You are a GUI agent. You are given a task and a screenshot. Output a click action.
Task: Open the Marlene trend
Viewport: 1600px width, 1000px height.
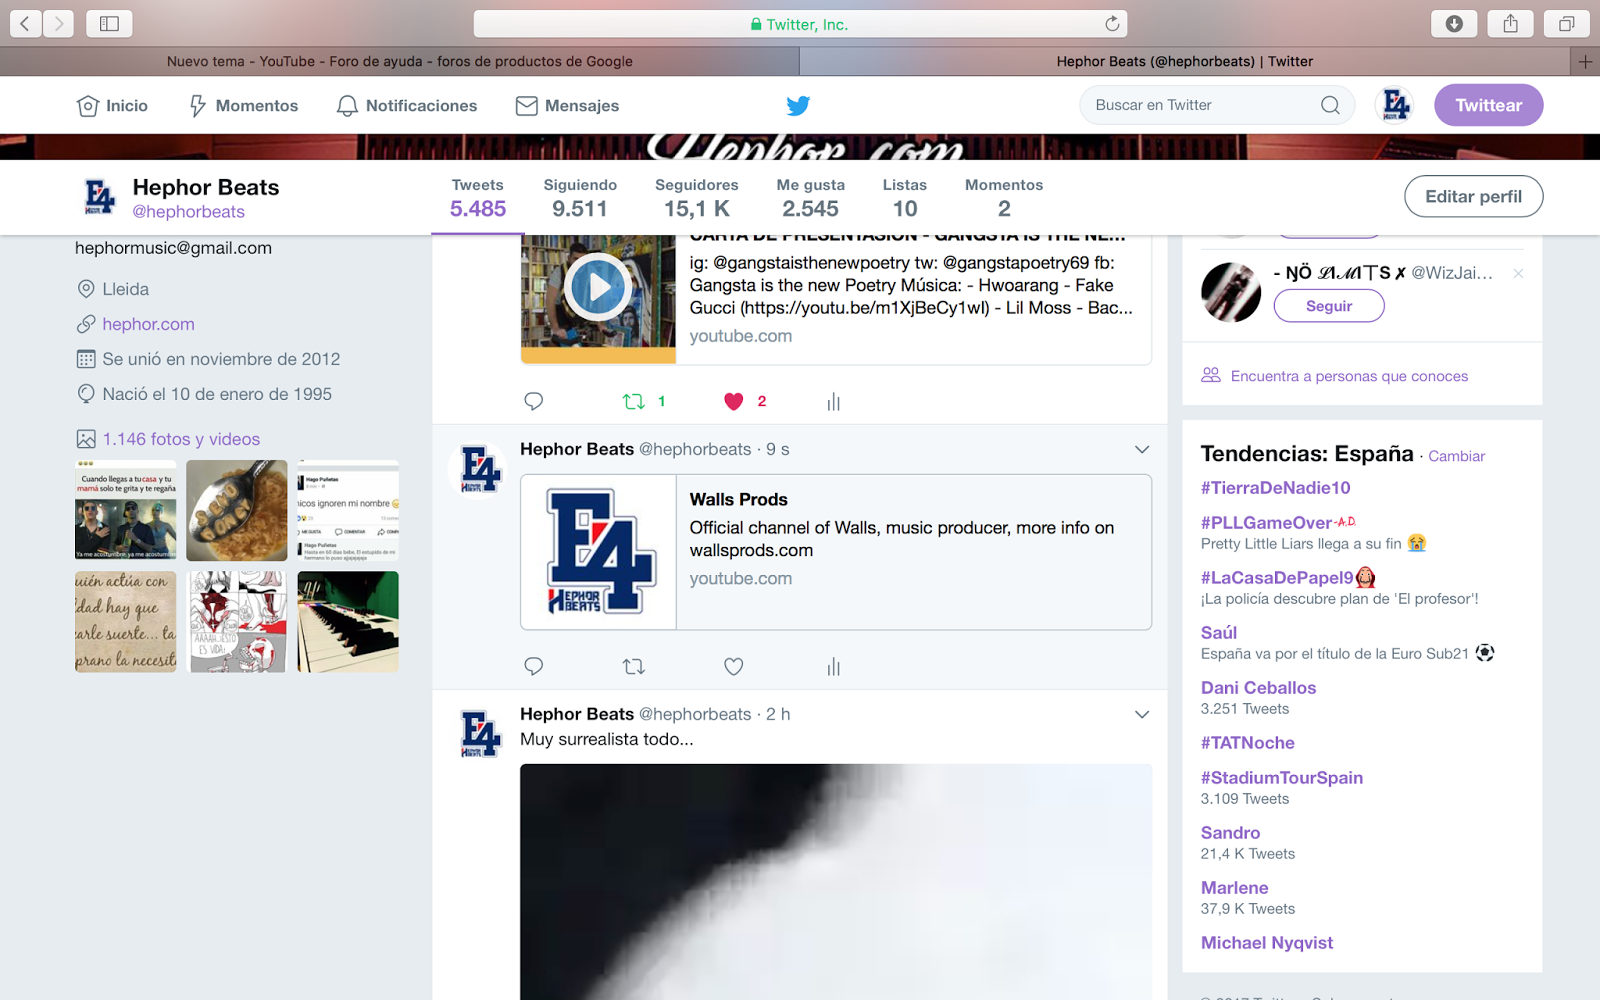coord(1235,888)
